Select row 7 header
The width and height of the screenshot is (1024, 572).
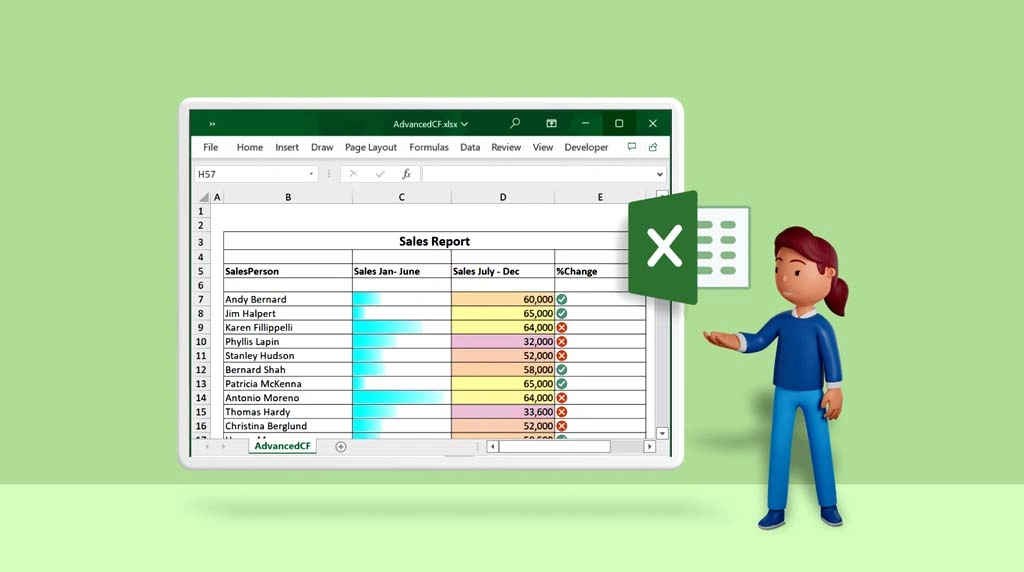[201, 300]
